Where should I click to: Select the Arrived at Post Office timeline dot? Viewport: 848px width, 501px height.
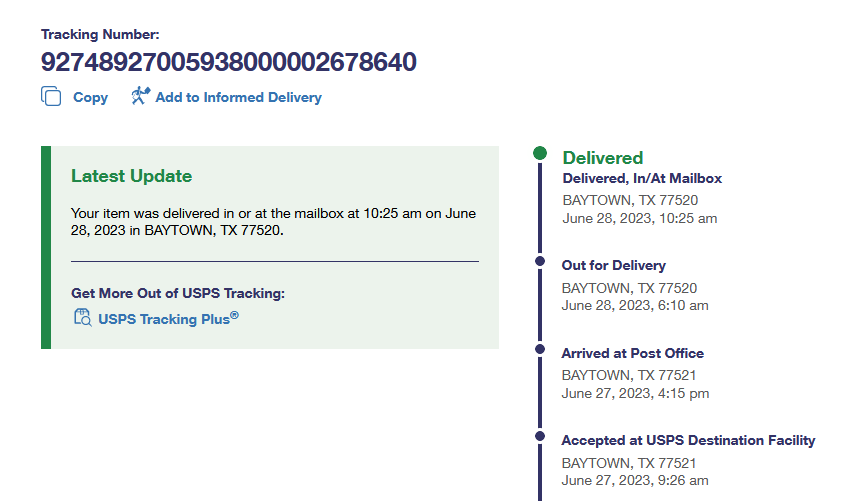point(540,349)
